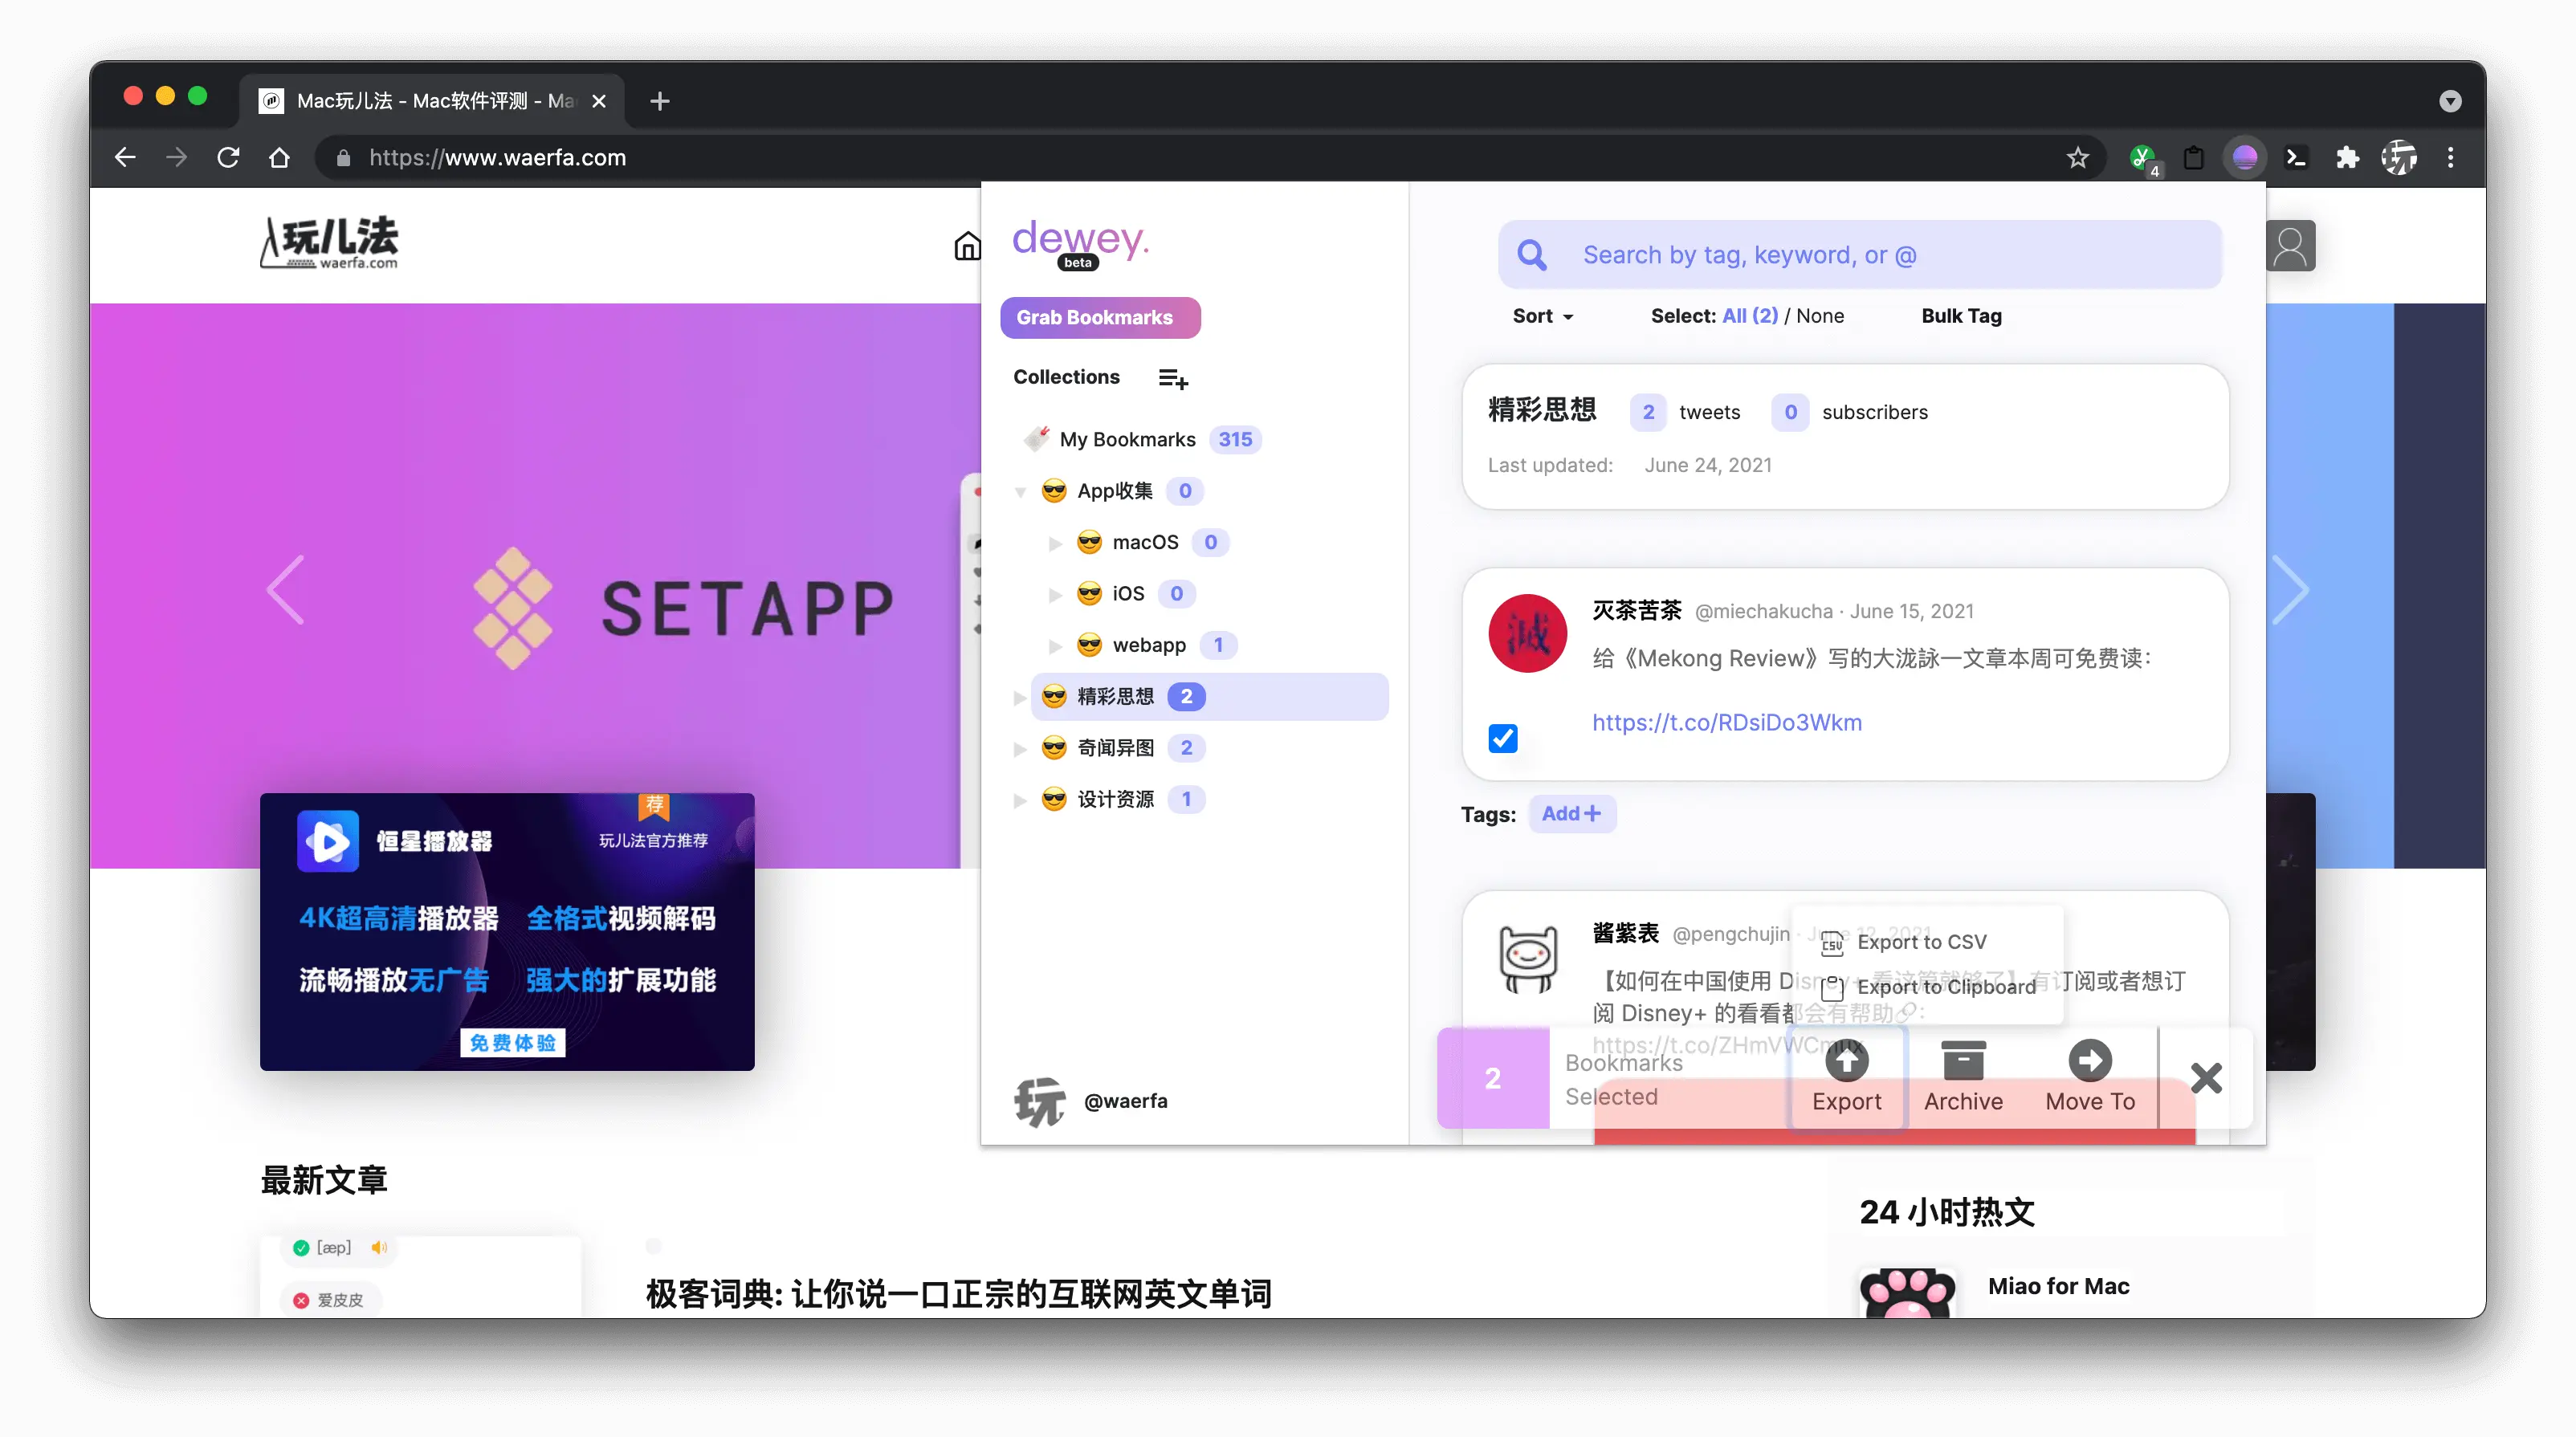Screen dimensions: 2576x1437
Task: Open the 灭茶苦茶 avatar
Action: pyautogui.click(x=1527, y=633)
